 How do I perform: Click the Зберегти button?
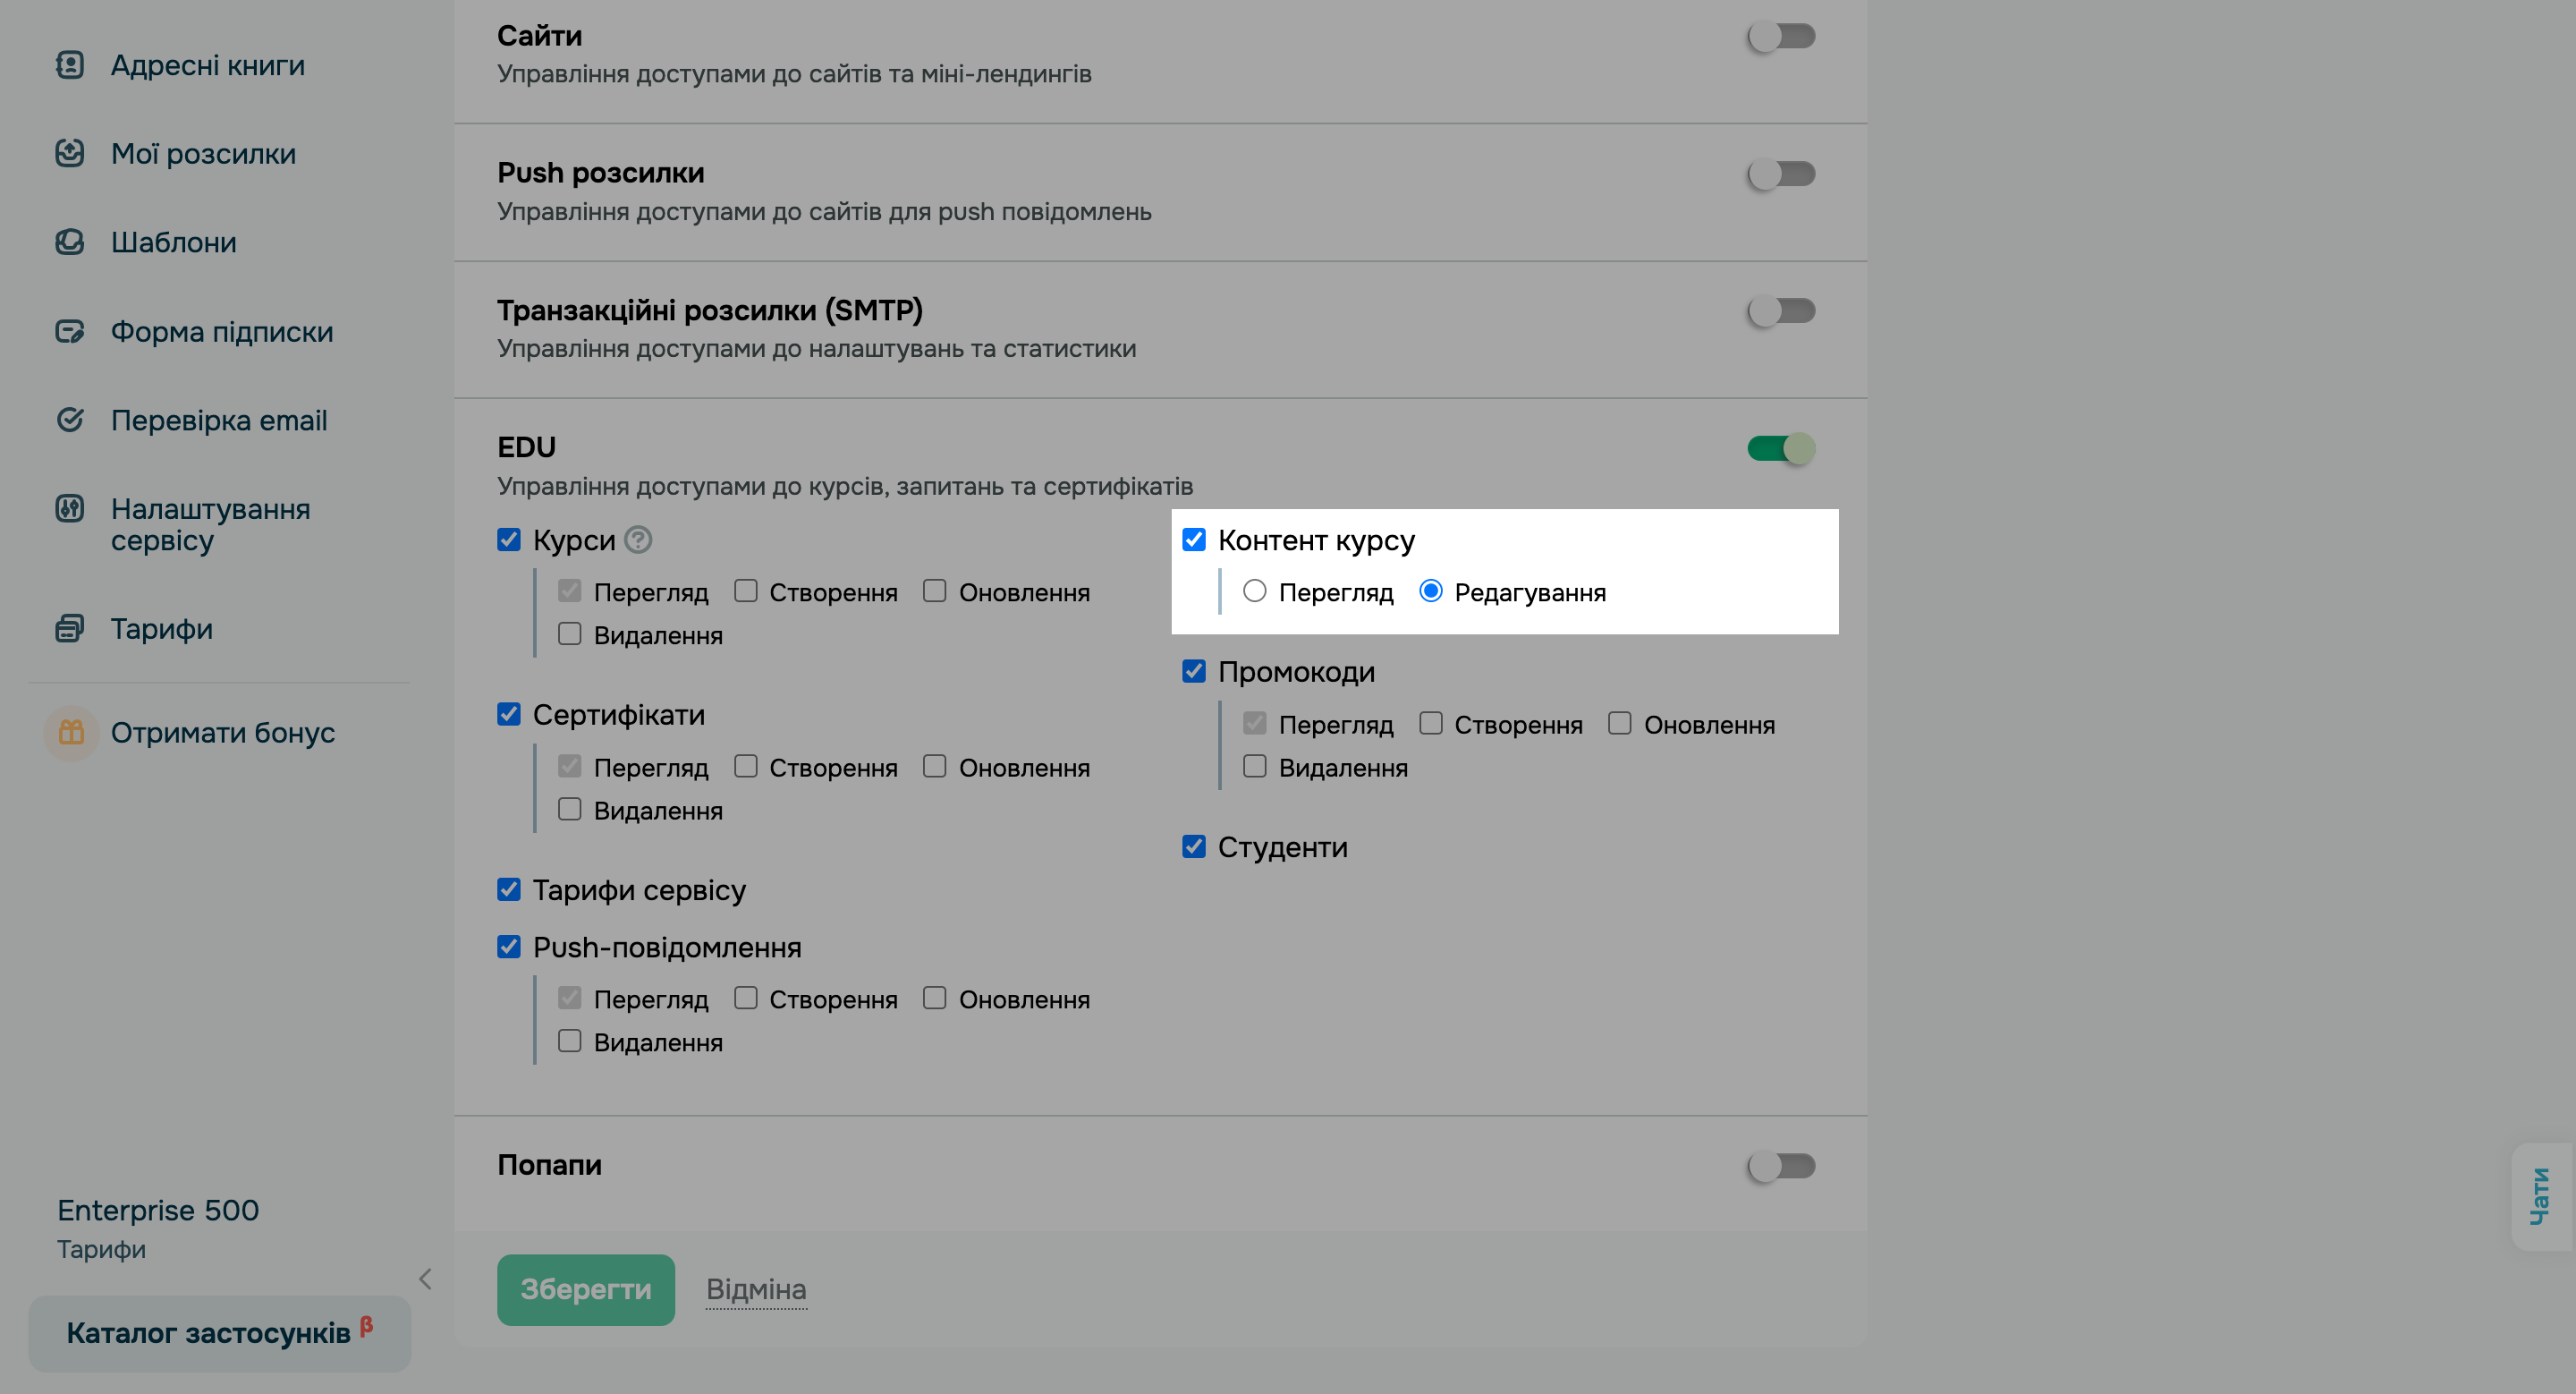[x=585, y=1289]
